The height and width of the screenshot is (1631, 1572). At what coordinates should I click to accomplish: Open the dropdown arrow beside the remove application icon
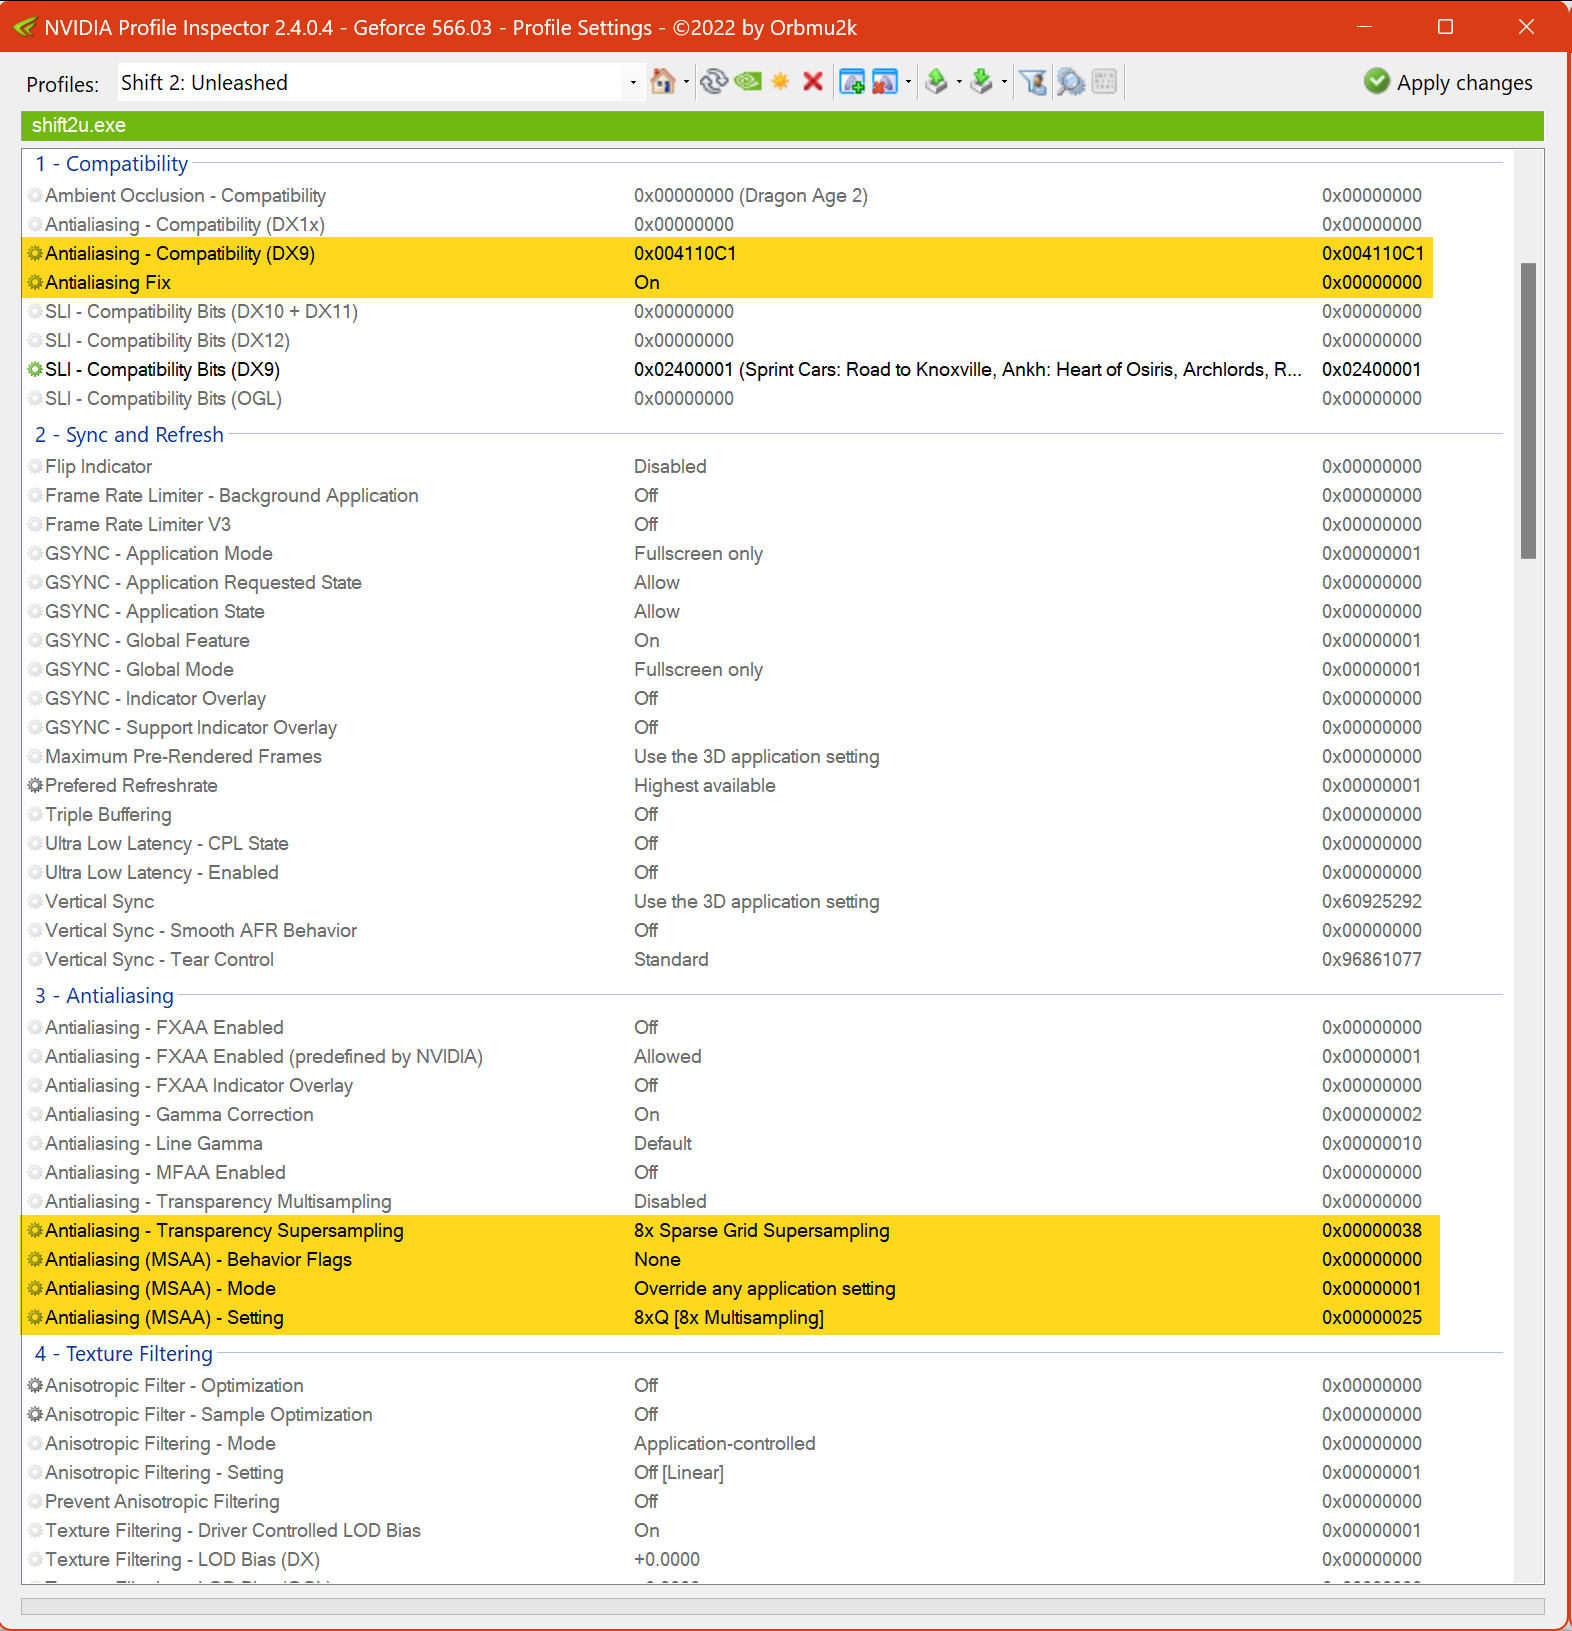[908, 82]
